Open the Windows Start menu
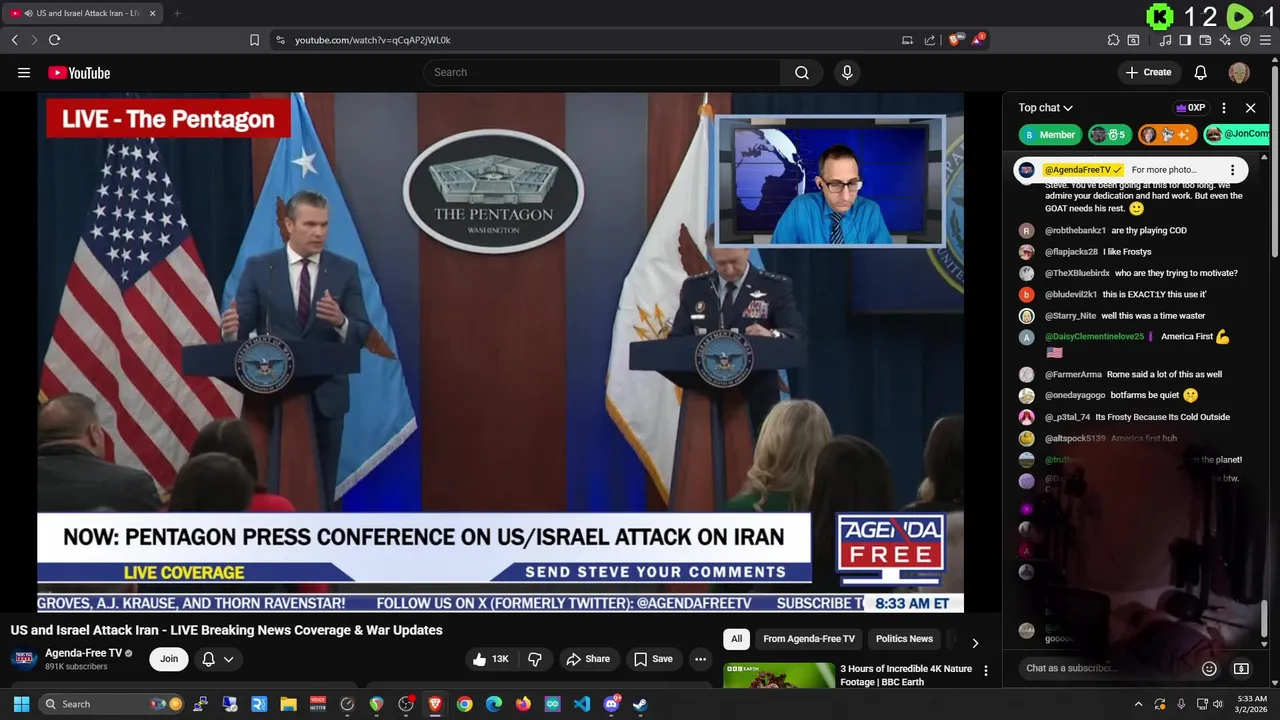Screen dimensions: 1280x720 21,704
